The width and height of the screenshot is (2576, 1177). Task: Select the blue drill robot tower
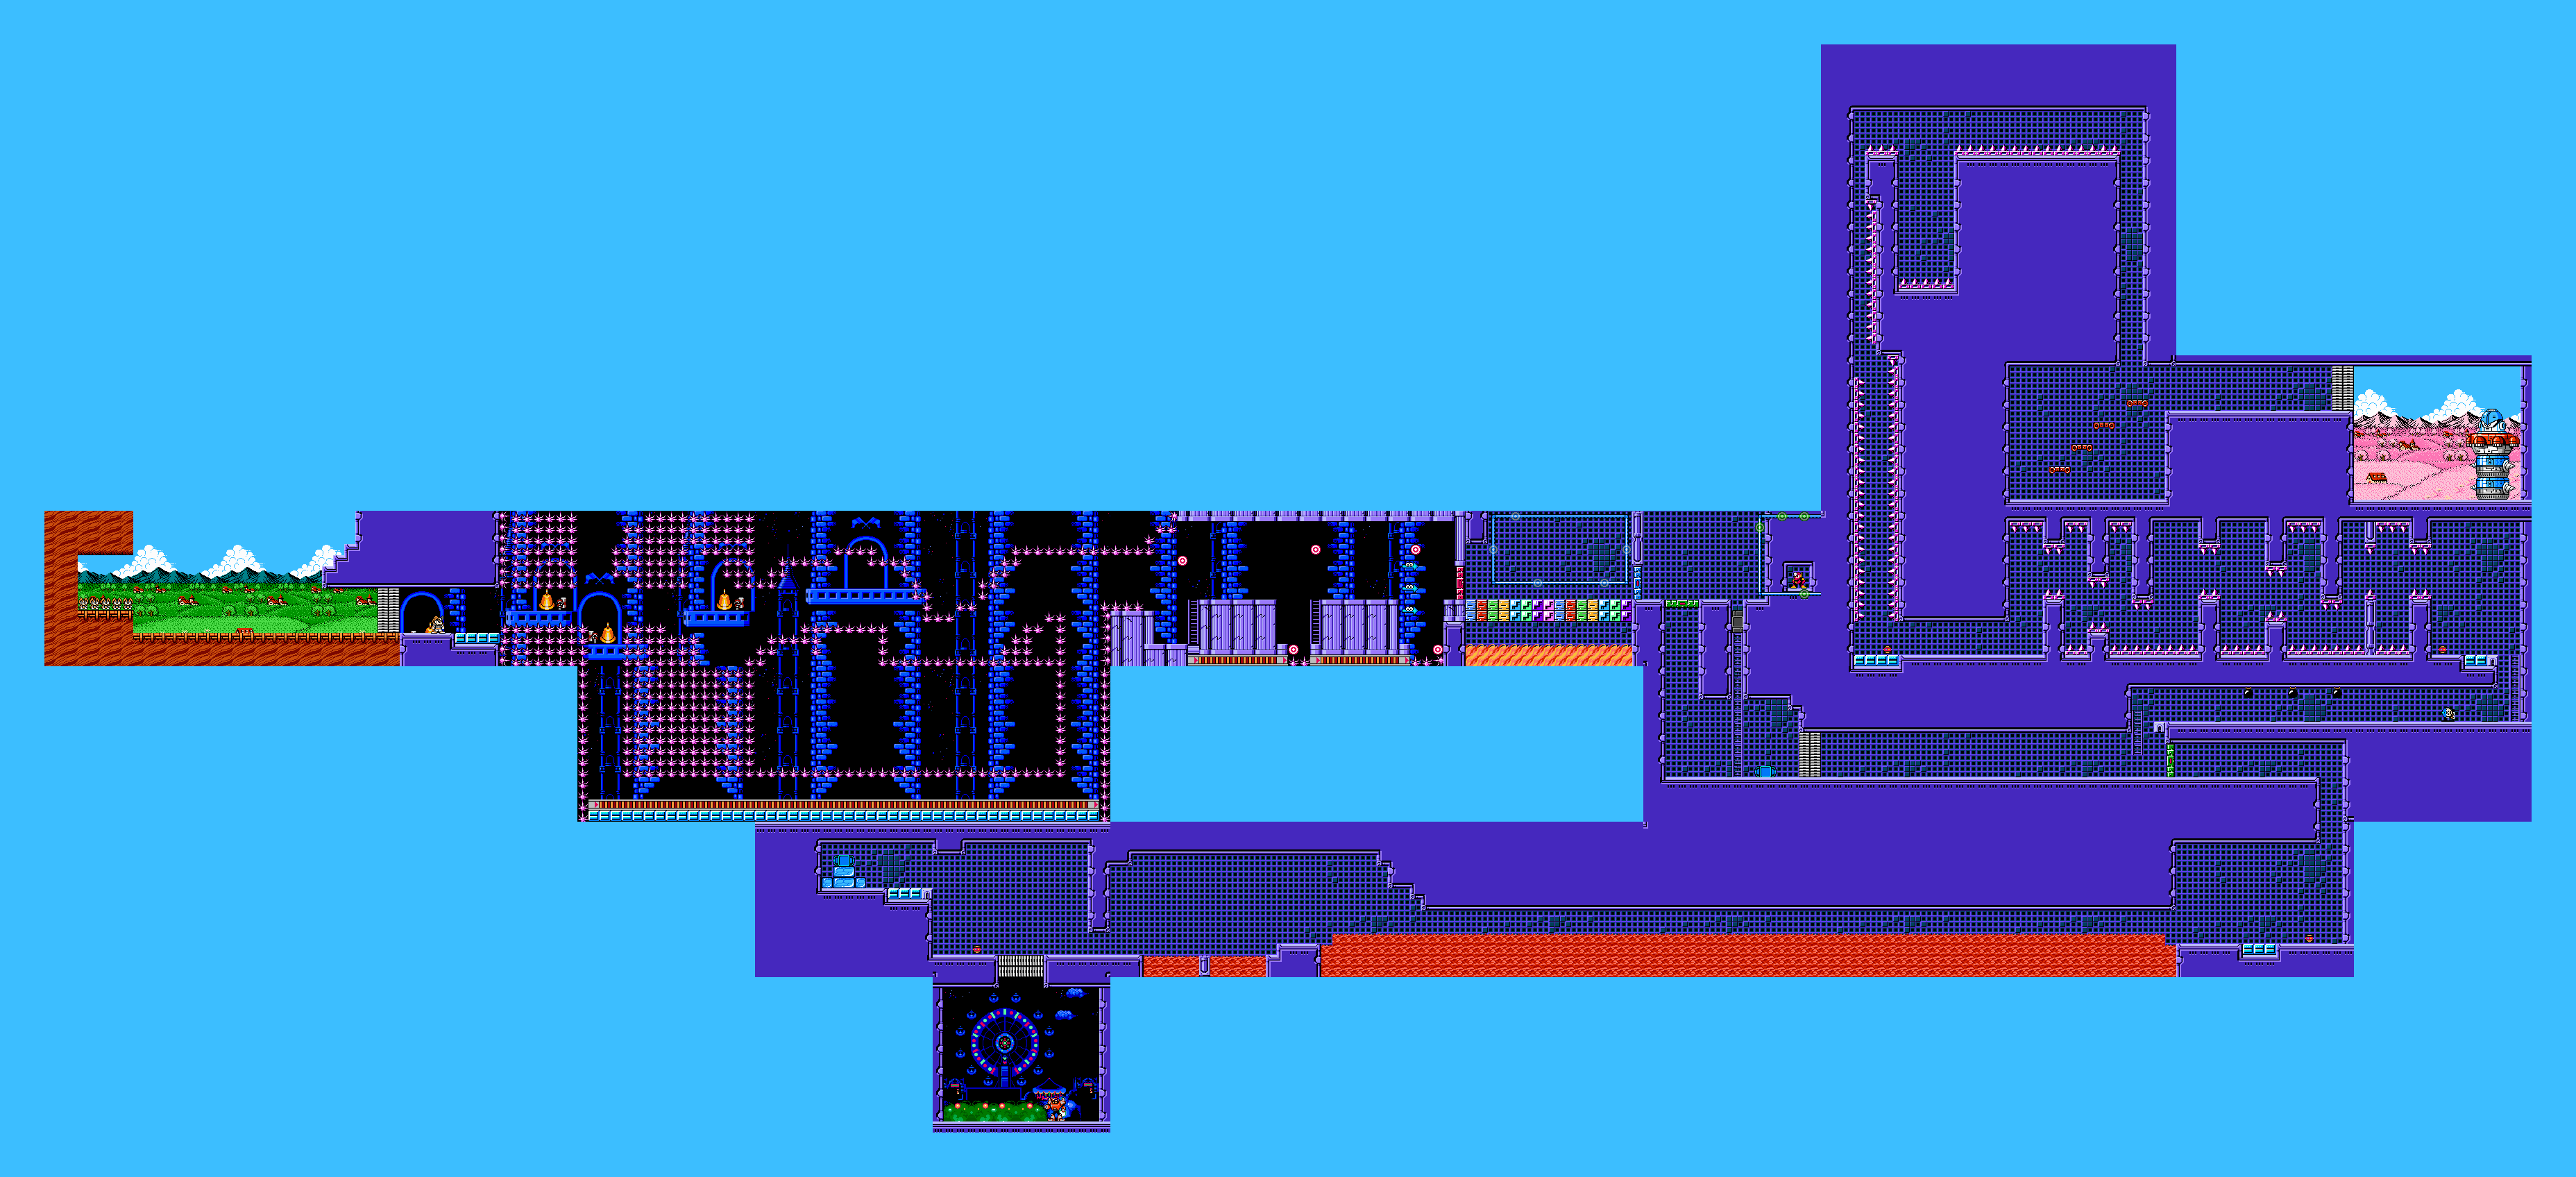coord(2492,455)
